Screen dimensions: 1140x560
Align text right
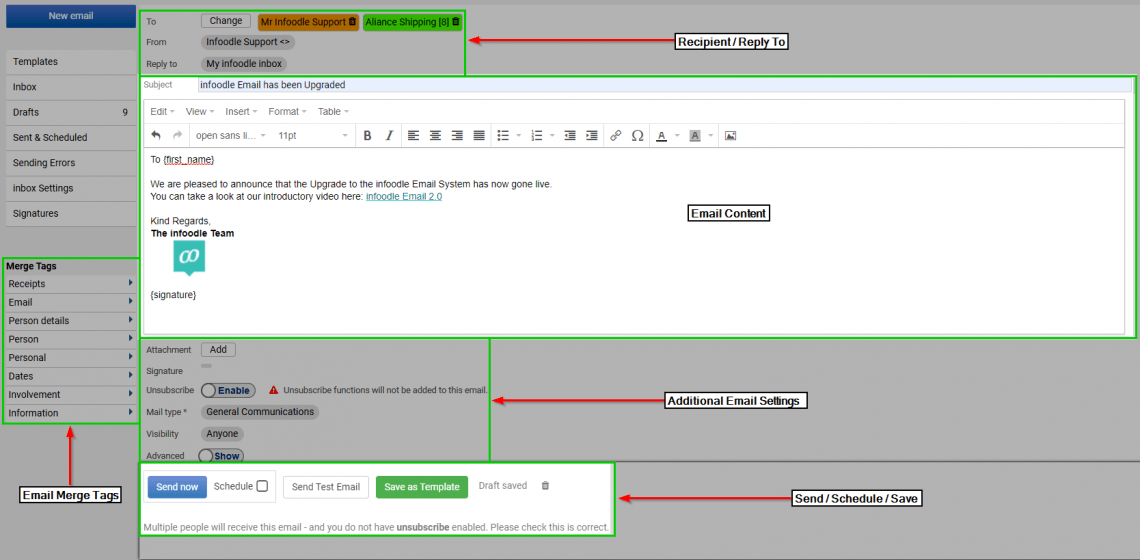click(x=457, y=135)
